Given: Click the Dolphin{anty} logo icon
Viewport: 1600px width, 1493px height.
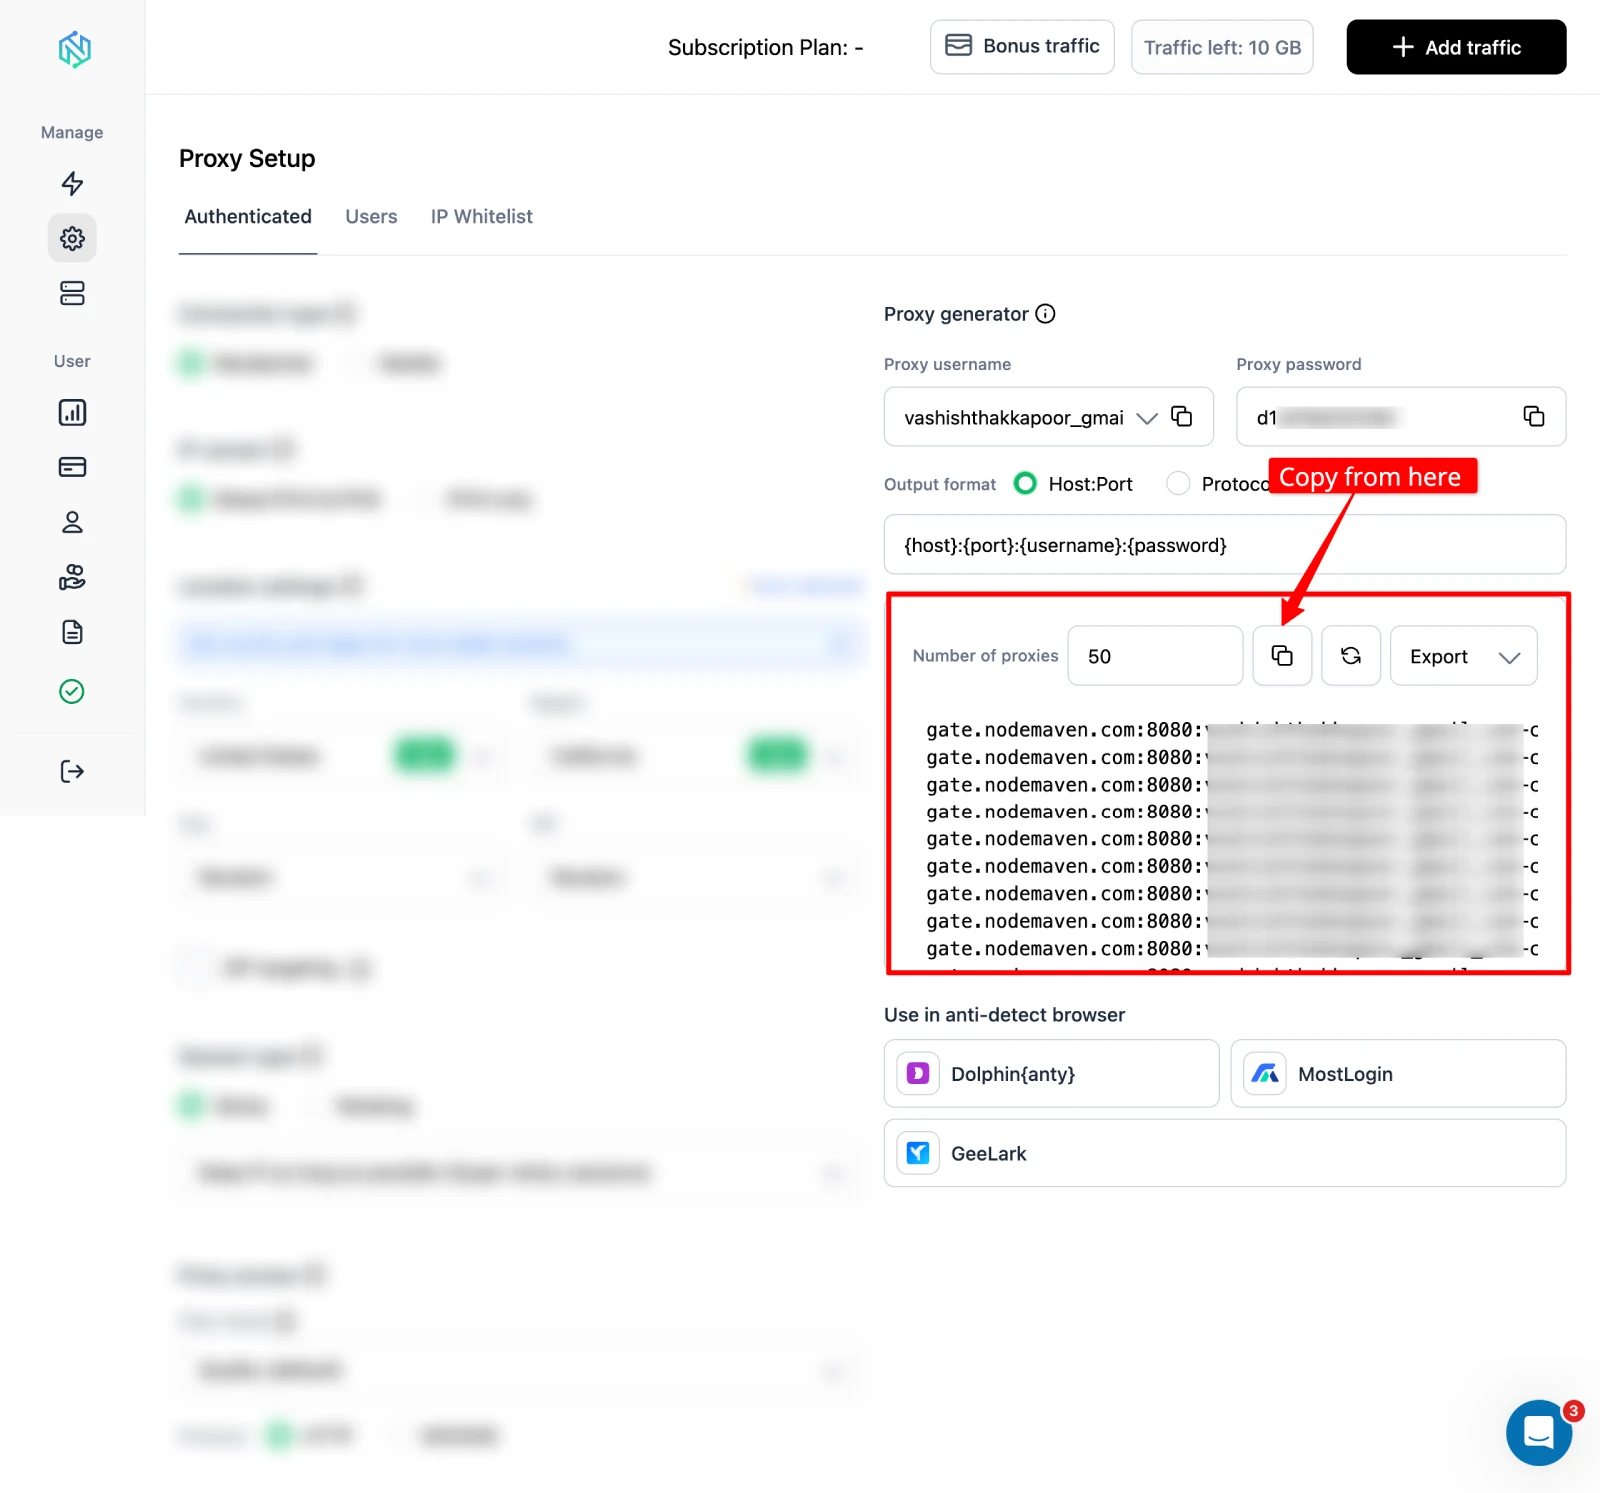Looking at the screenshot, I should coord(918,1074).
